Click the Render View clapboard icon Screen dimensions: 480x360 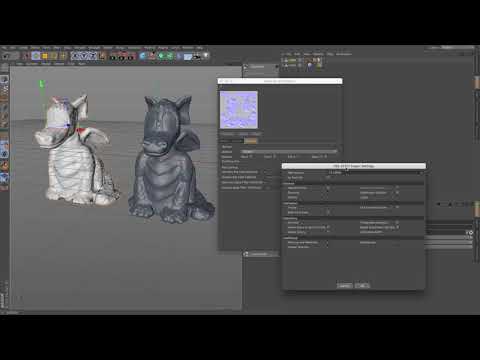(114, 56)
